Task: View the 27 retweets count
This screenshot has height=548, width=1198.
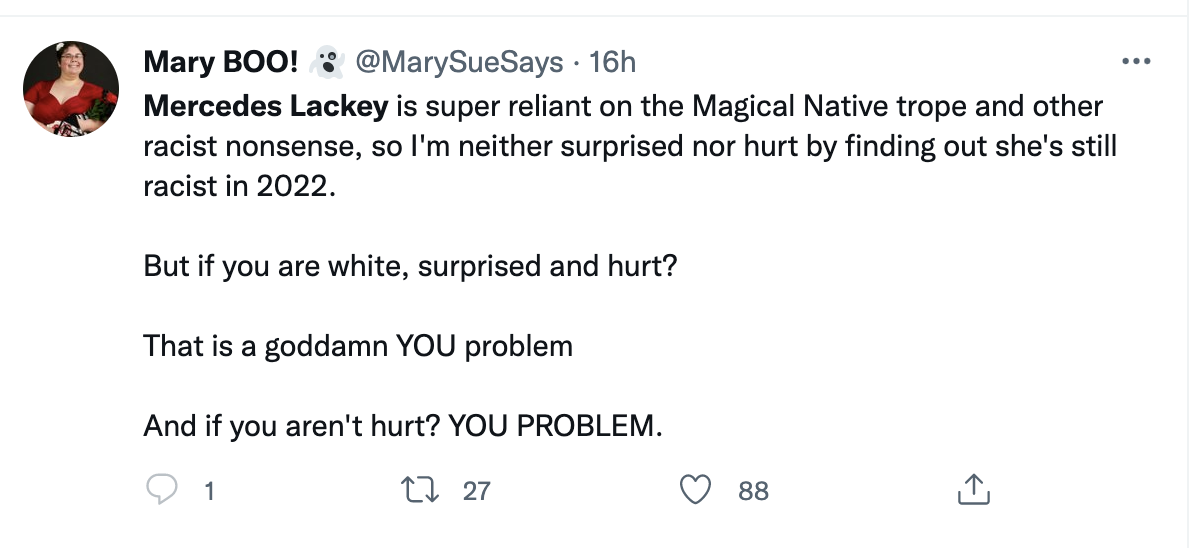Action: pyautogui.click(x=477, y=491)
